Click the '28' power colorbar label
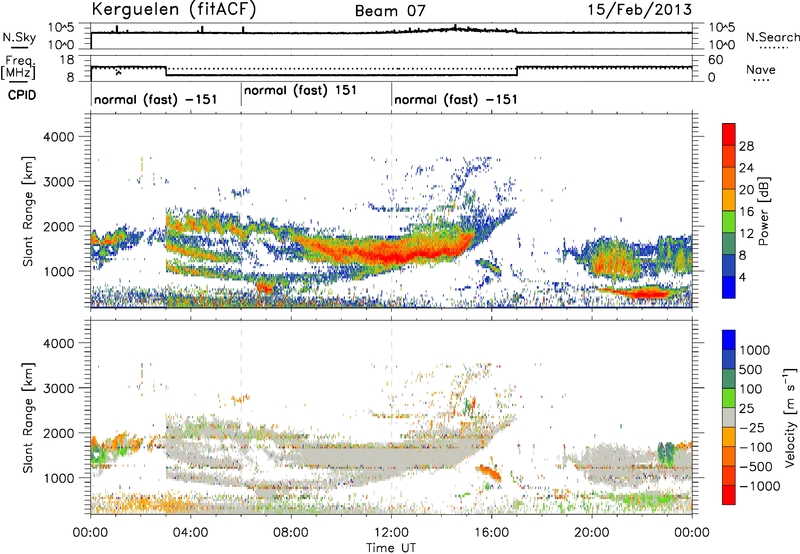The width and height of the screenshot is (800, 554). click(x=746, y=146)
